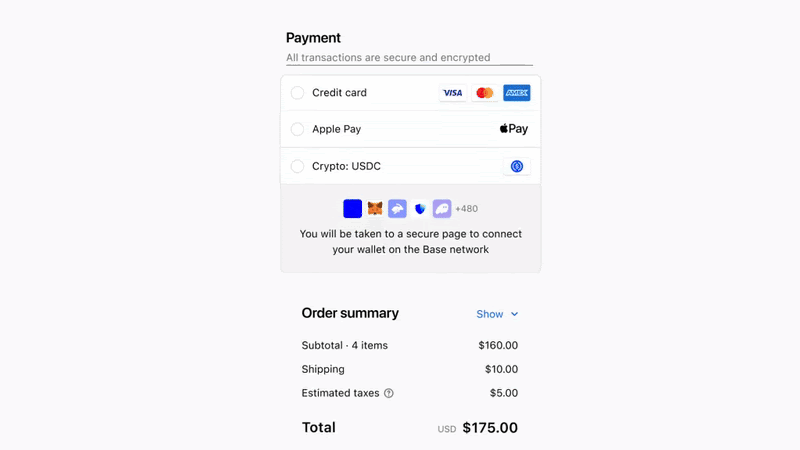Click the Apple Pay option label
Screen dimensions: 800x450
pyautogui.click(x=337, y=129)
